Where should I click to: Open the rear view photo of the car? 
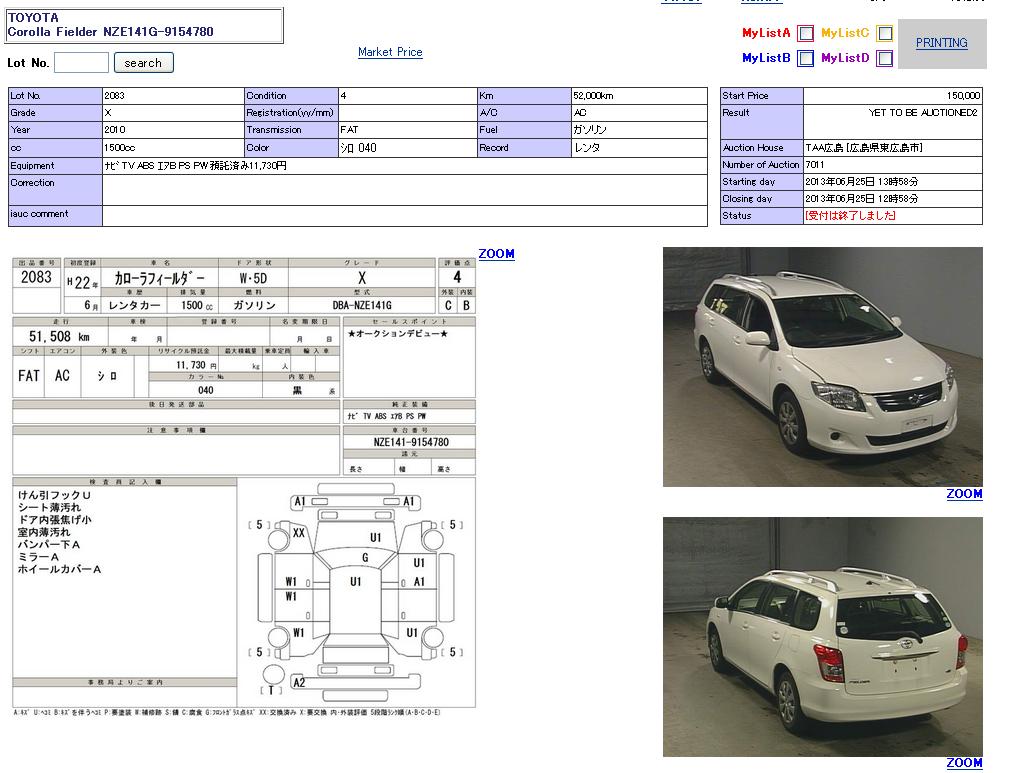pos(822,636)
